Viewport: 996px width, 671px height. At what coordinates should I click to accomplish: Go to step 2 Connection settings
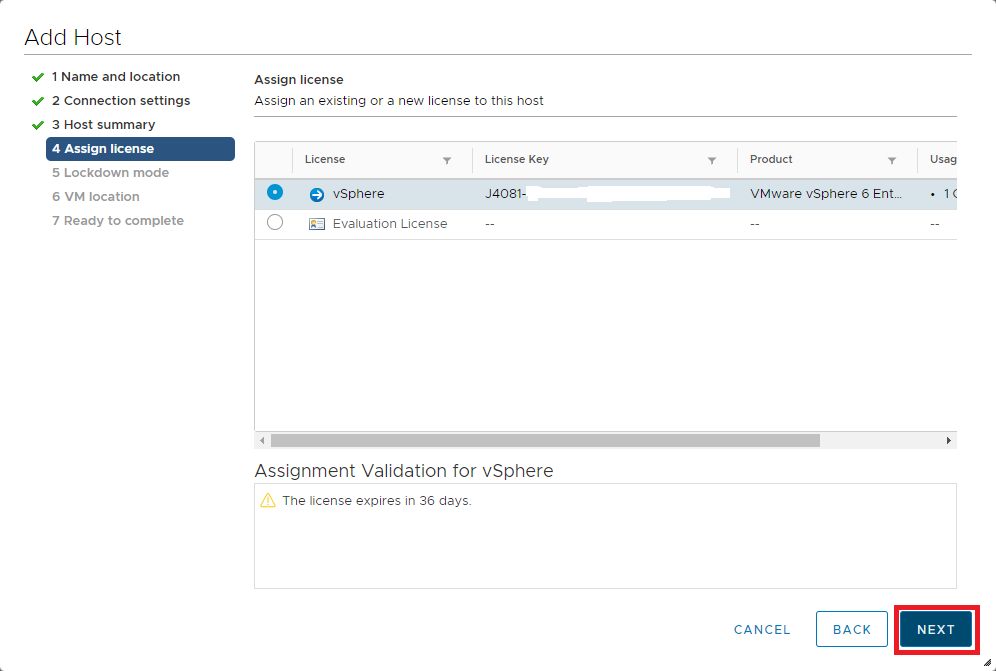120,101
